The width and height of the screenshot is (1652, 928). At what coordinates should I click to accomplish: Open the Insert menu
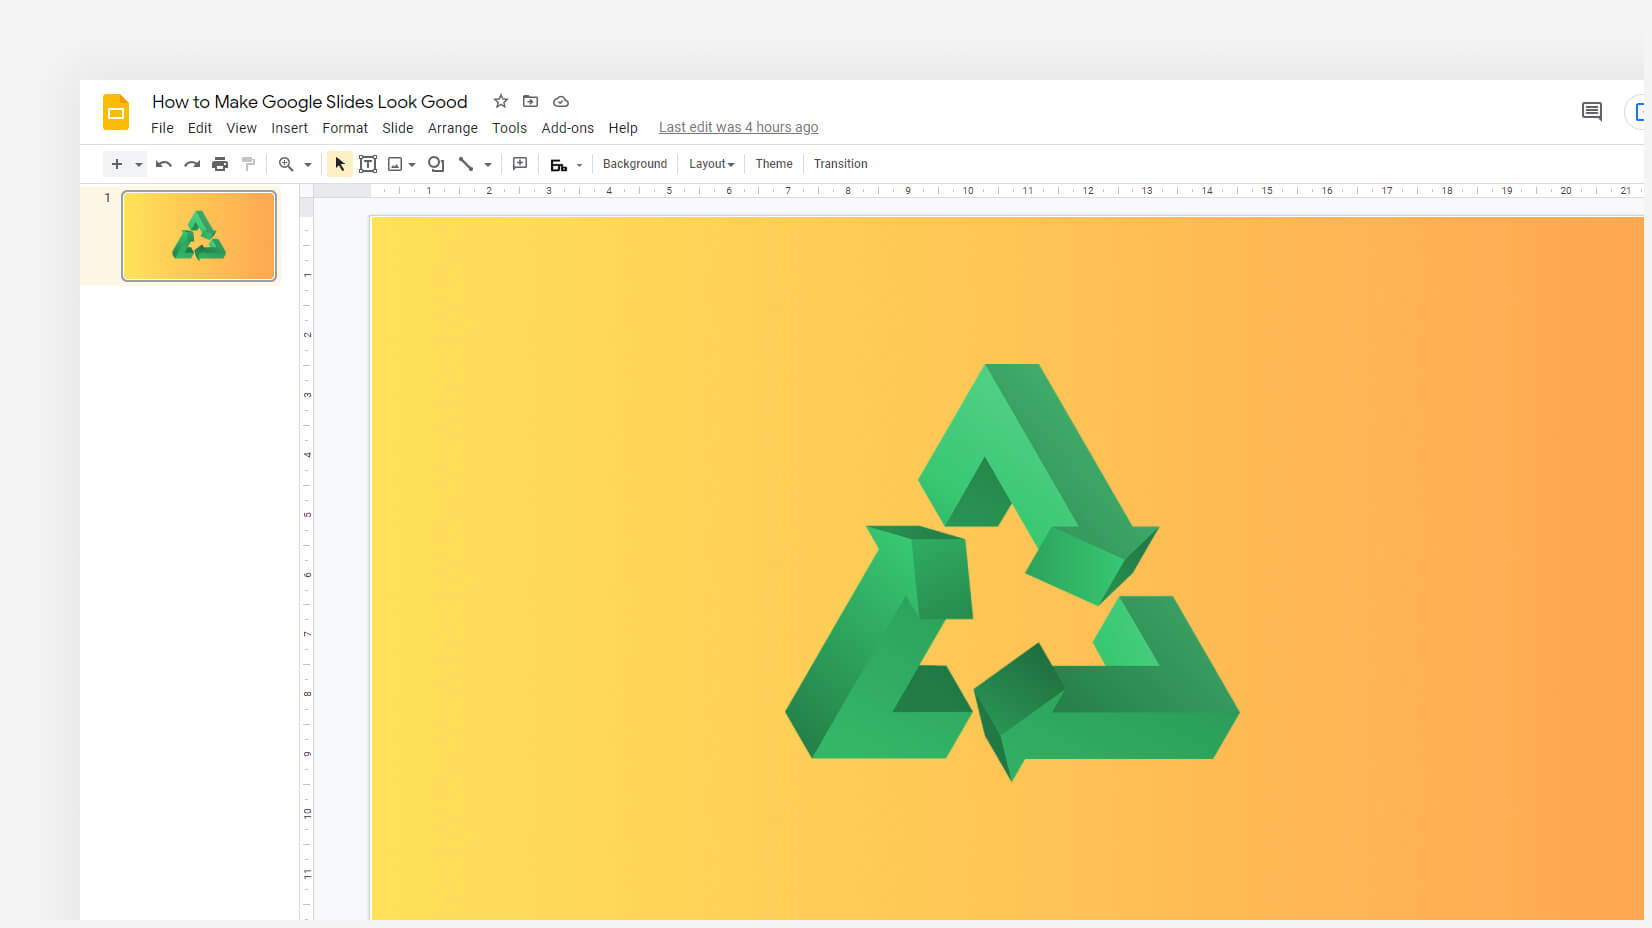[289, 128]
